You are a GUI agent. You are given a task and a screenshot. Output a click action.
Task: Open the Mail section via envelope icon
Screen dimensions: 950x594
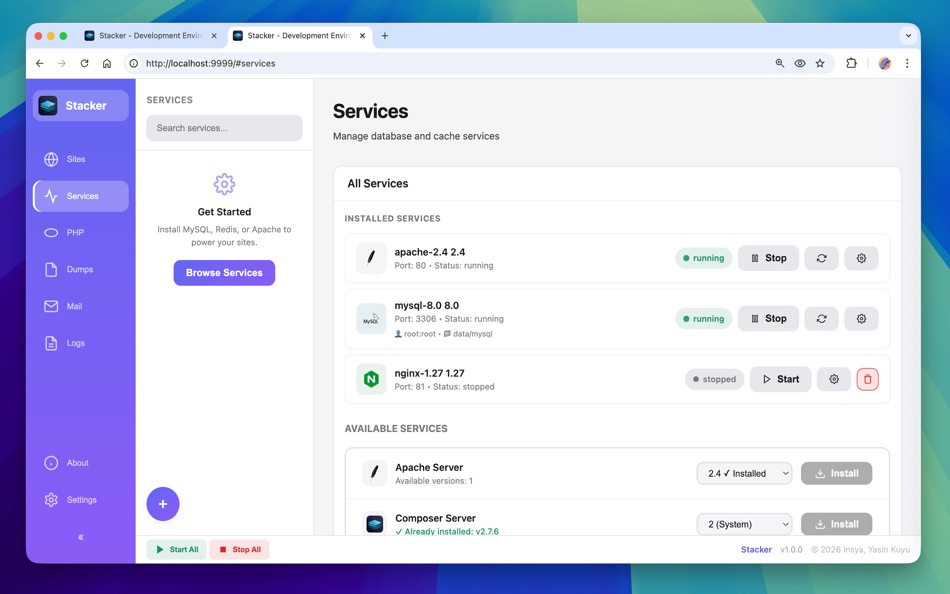point(50,306)
